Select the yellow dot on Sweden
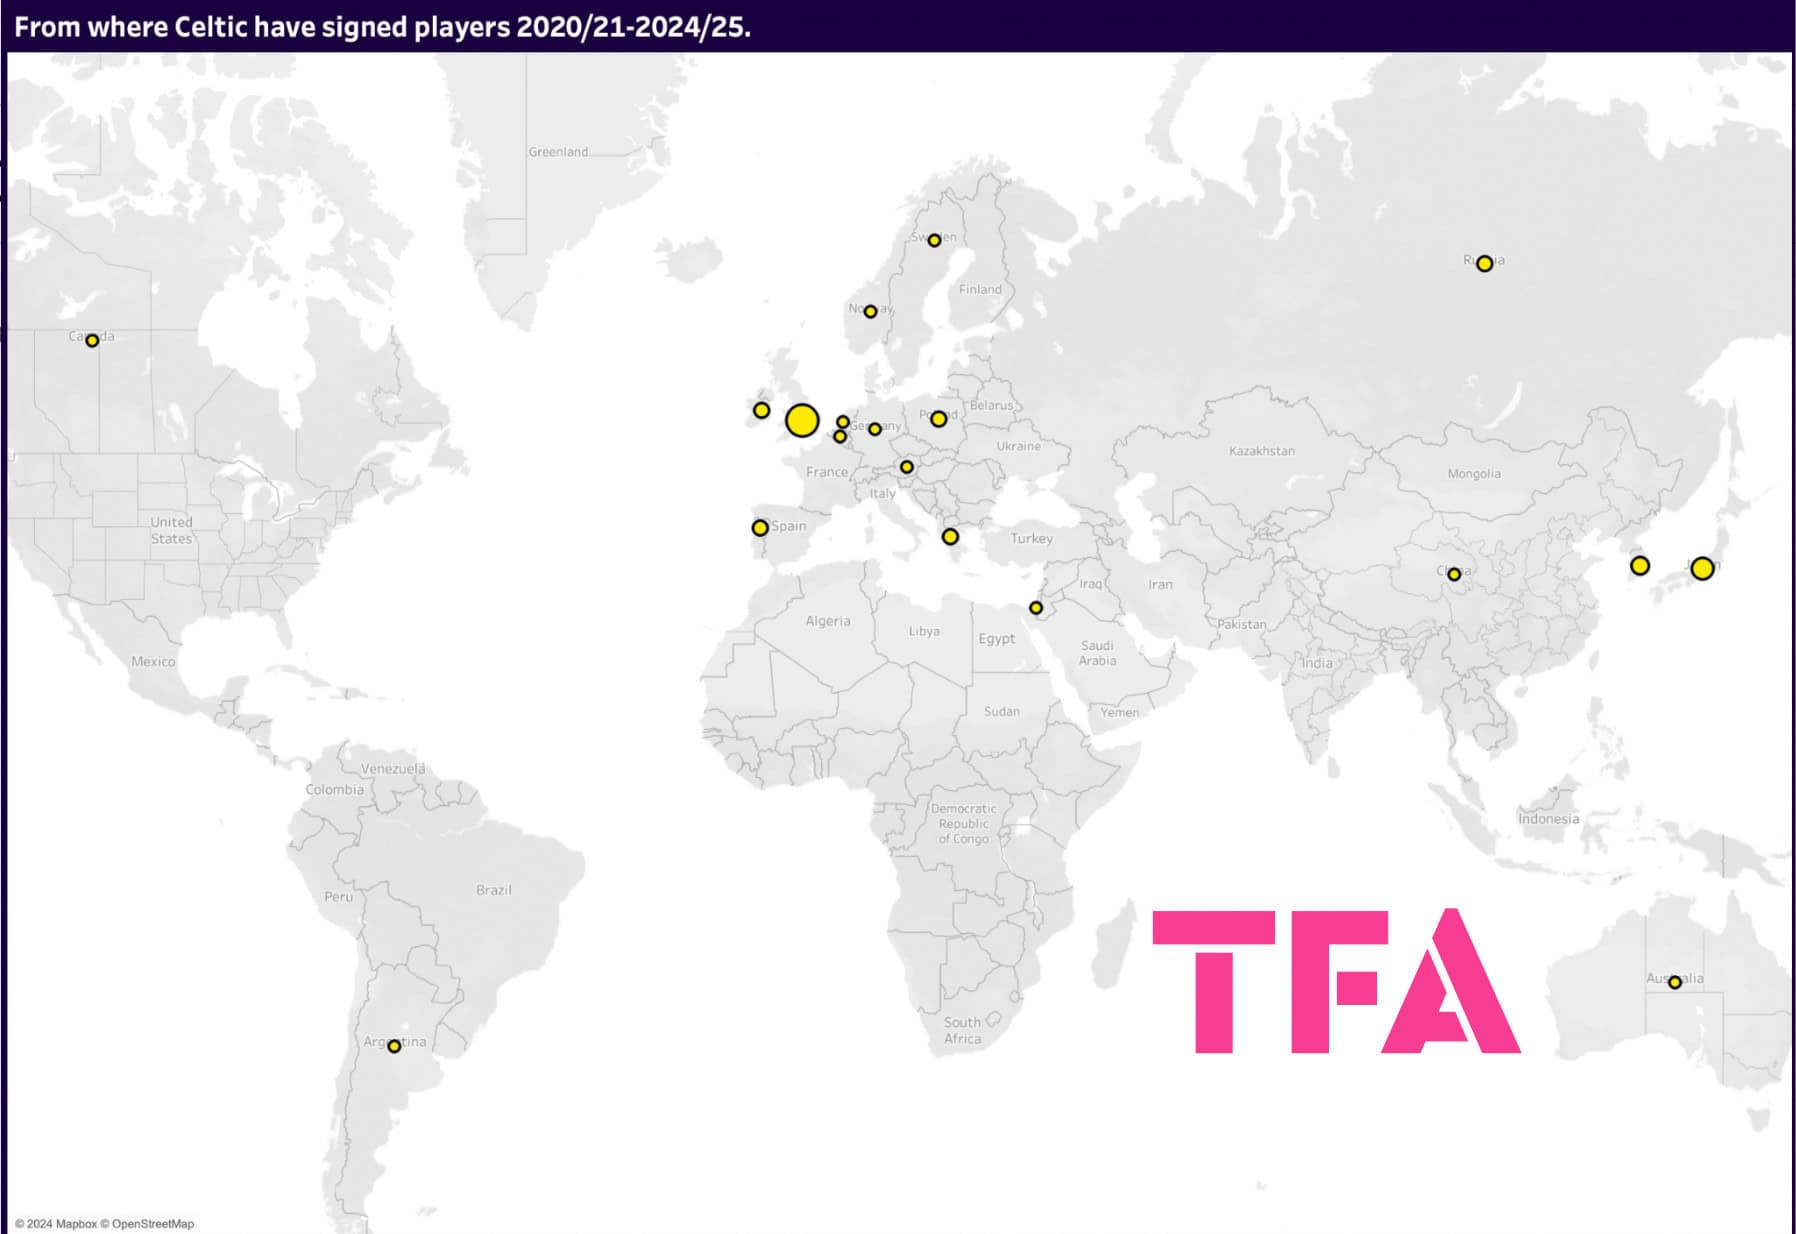This screenshot has height=1234, width=1796. click(x=934, y=240)
